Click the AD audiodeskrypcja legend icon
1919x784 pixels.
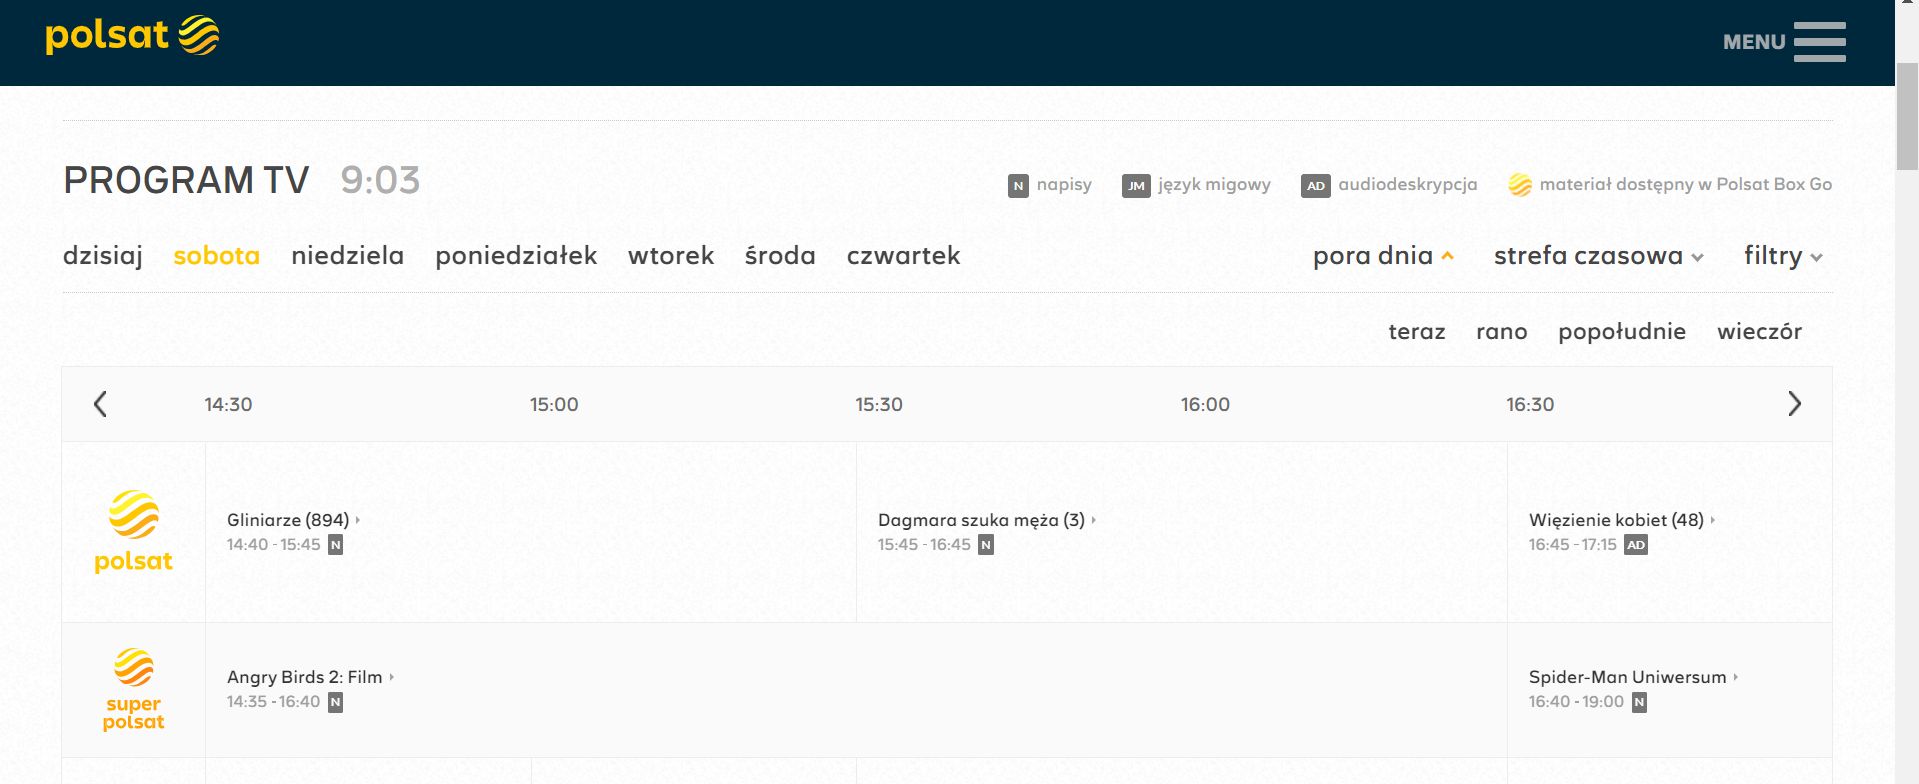(1316, 186)
